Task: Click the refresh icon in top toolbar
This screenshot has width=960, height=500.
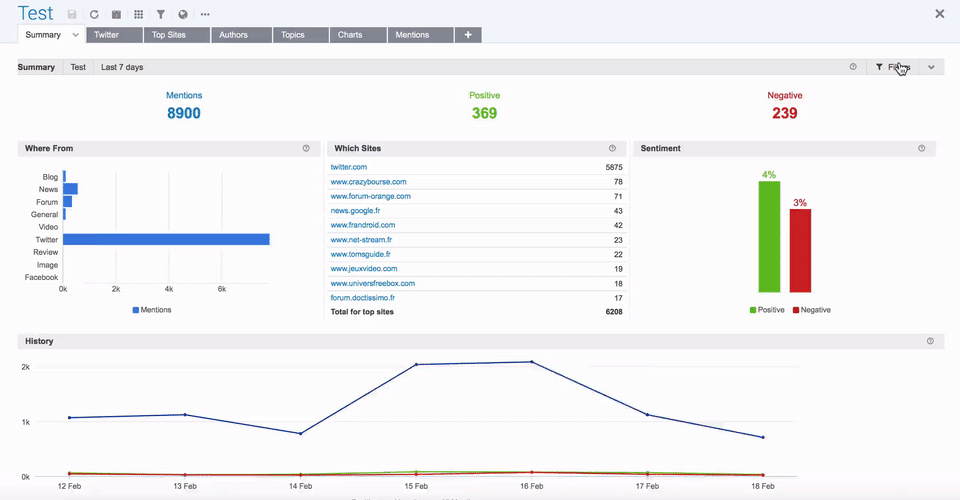Action: (x=94, y=15)
